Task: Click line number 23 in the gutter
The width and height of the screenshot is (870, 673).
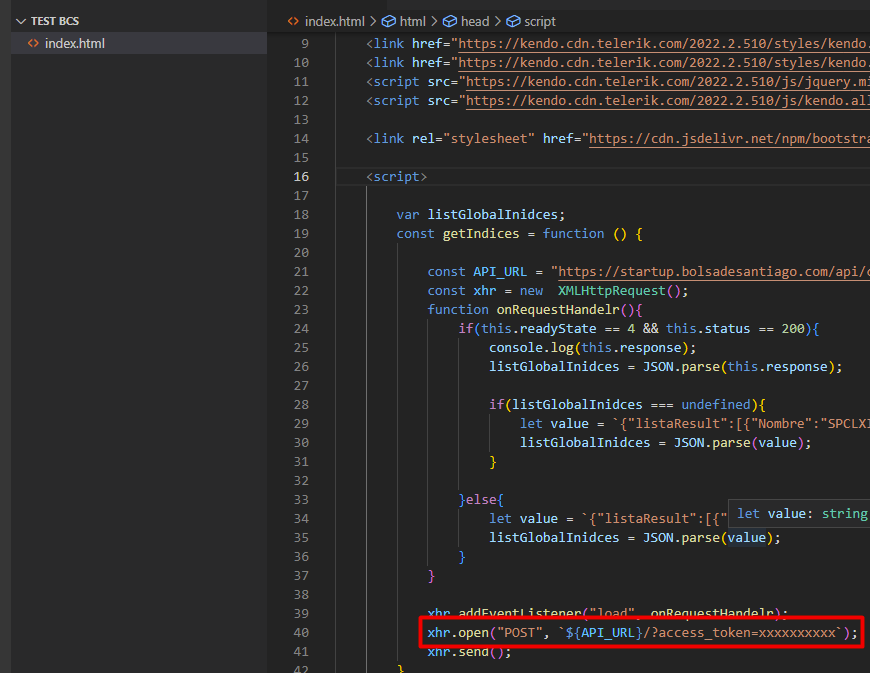Action: 301,310
